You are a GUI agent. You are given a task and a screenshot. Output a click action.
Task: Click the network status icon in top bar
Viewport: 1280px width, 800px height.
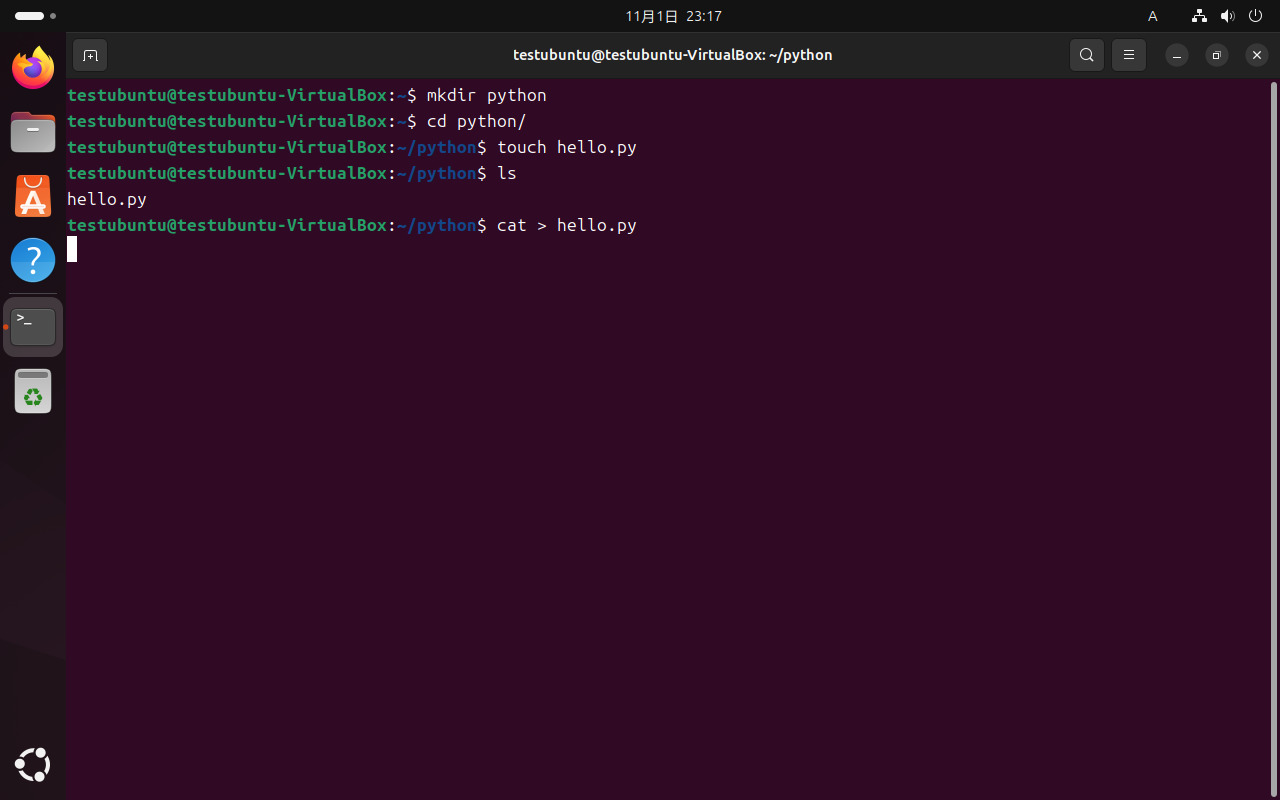point(1199,16)
